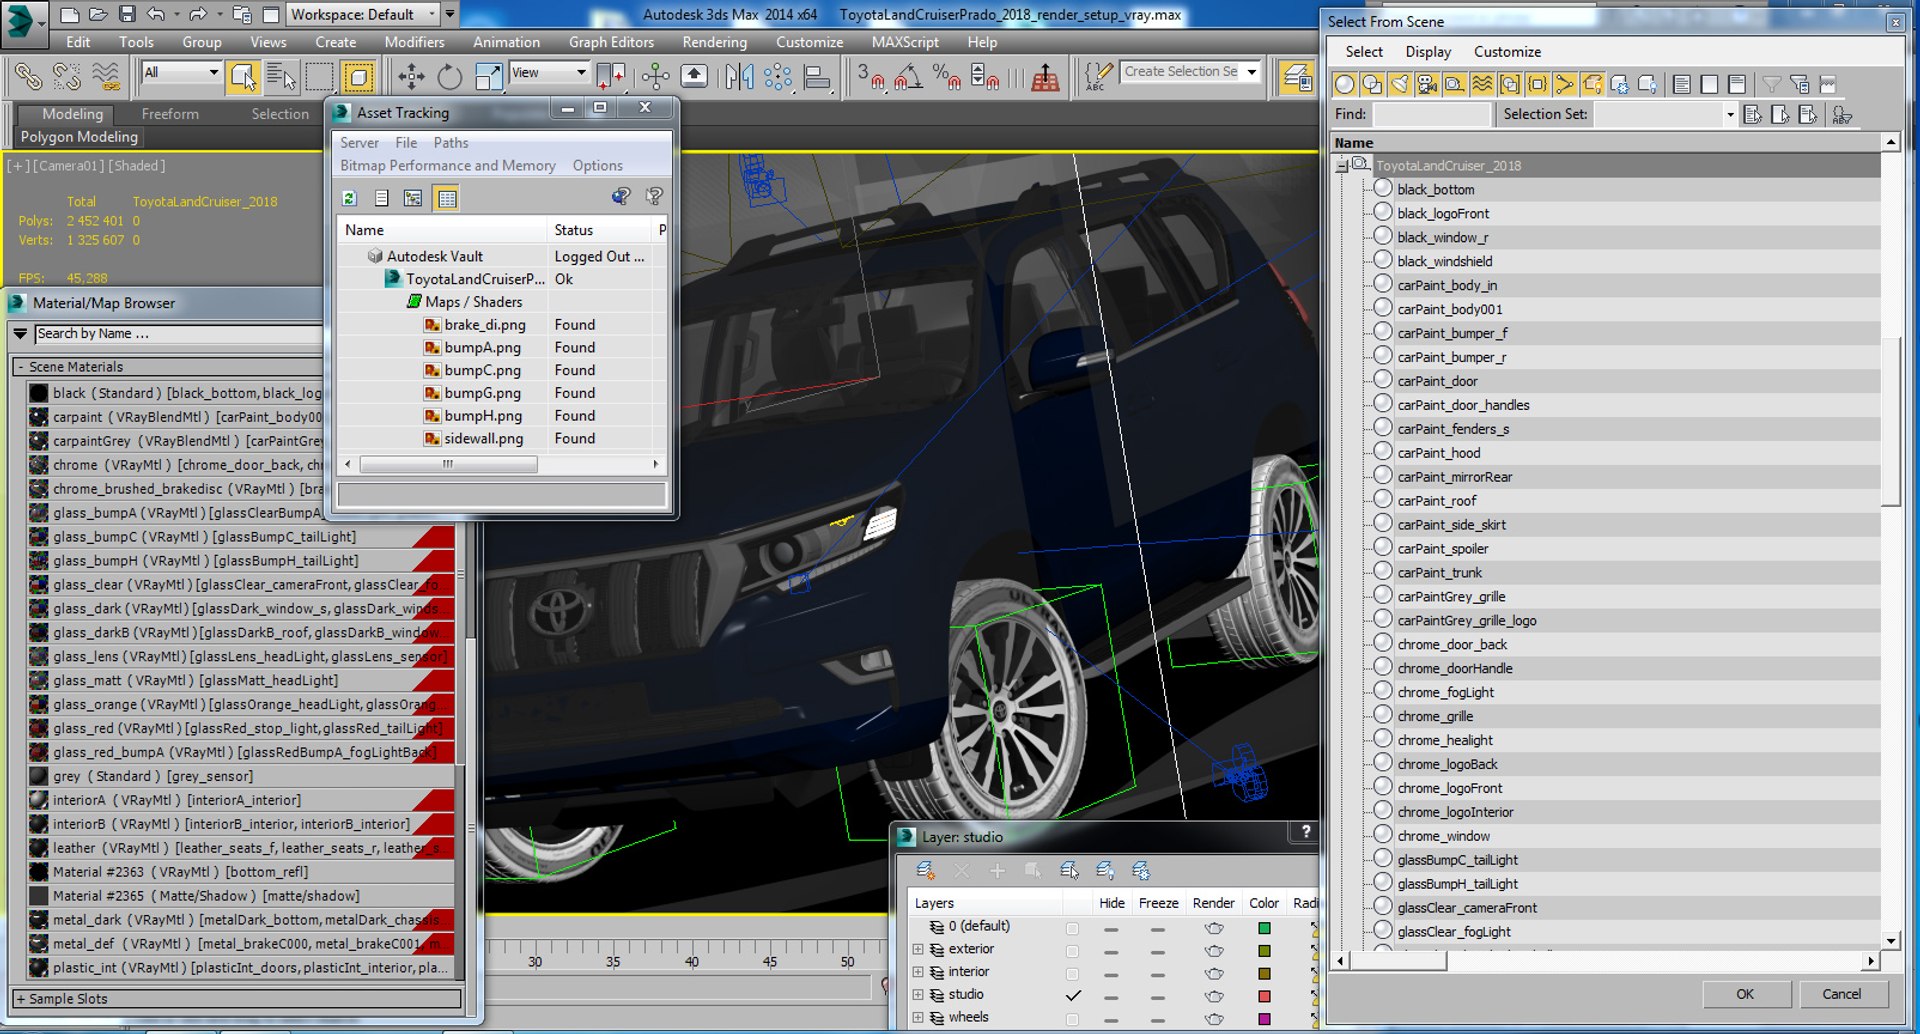Viewport: 1920px width, 1034px height.
Task: Click Create New Layer icon in Layer dialog
Action: [926, 870]
